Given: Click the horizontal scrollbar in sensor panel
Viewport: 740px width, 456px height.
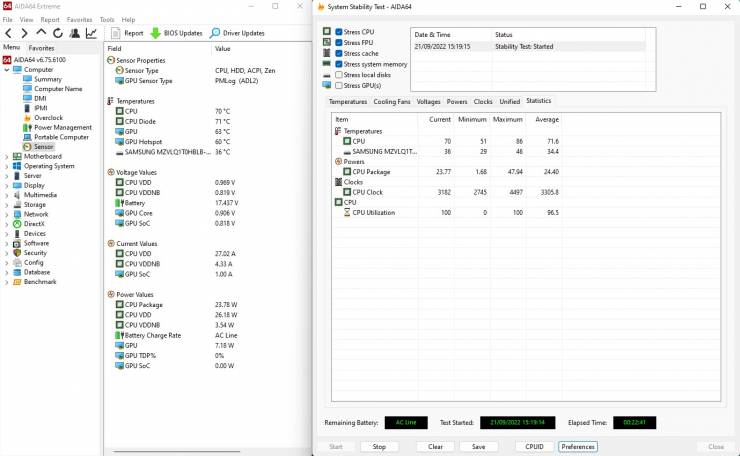Looking at the screenshot, I should (177, 452).
